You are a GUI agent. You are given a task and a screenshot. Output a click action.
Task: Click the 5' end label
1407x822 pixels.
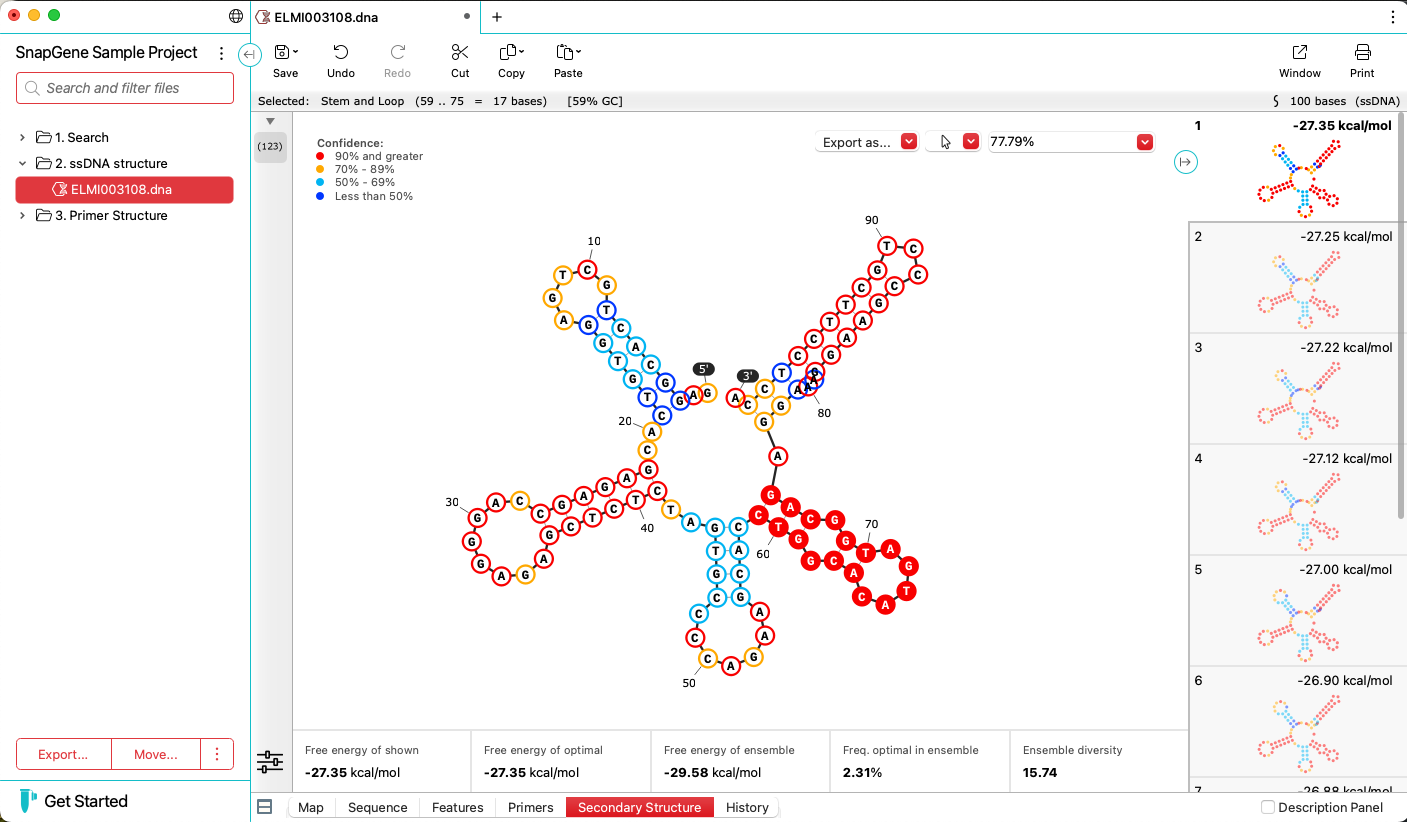tap(703, 369)
